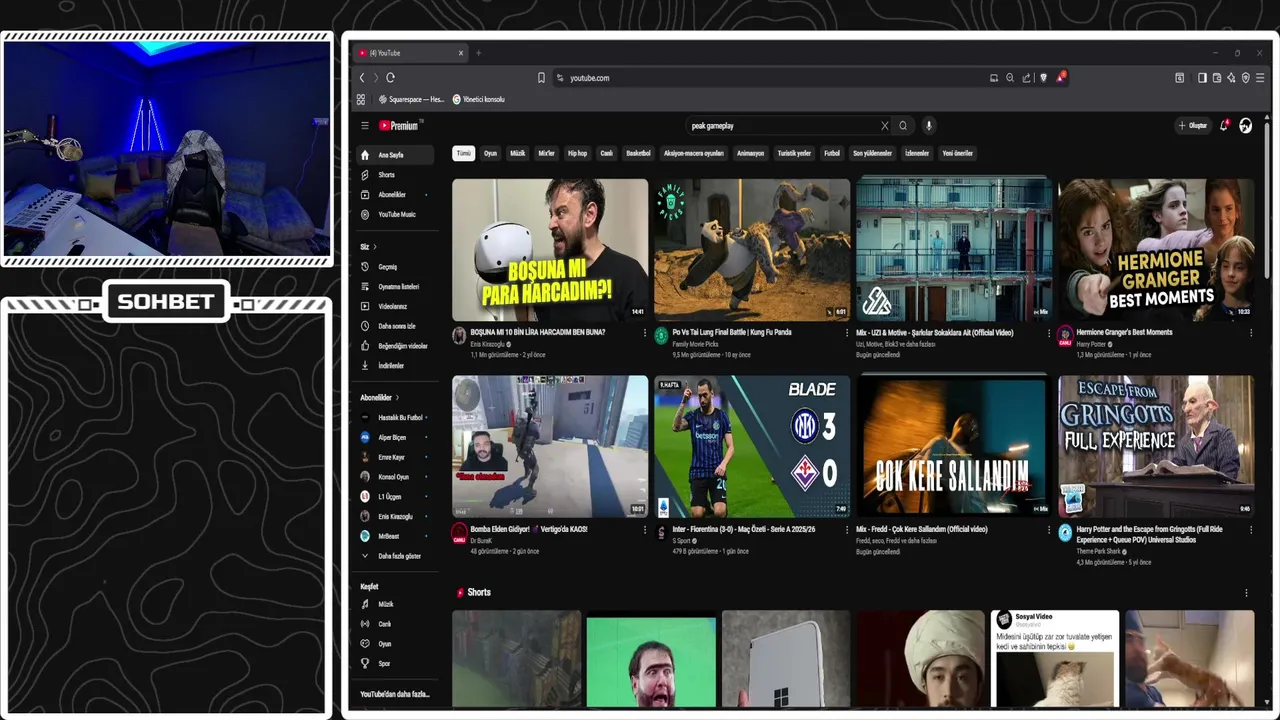Open Oynatma listeleri in the sidebar
1280x720 pixels.
click(x=395, y=287)
